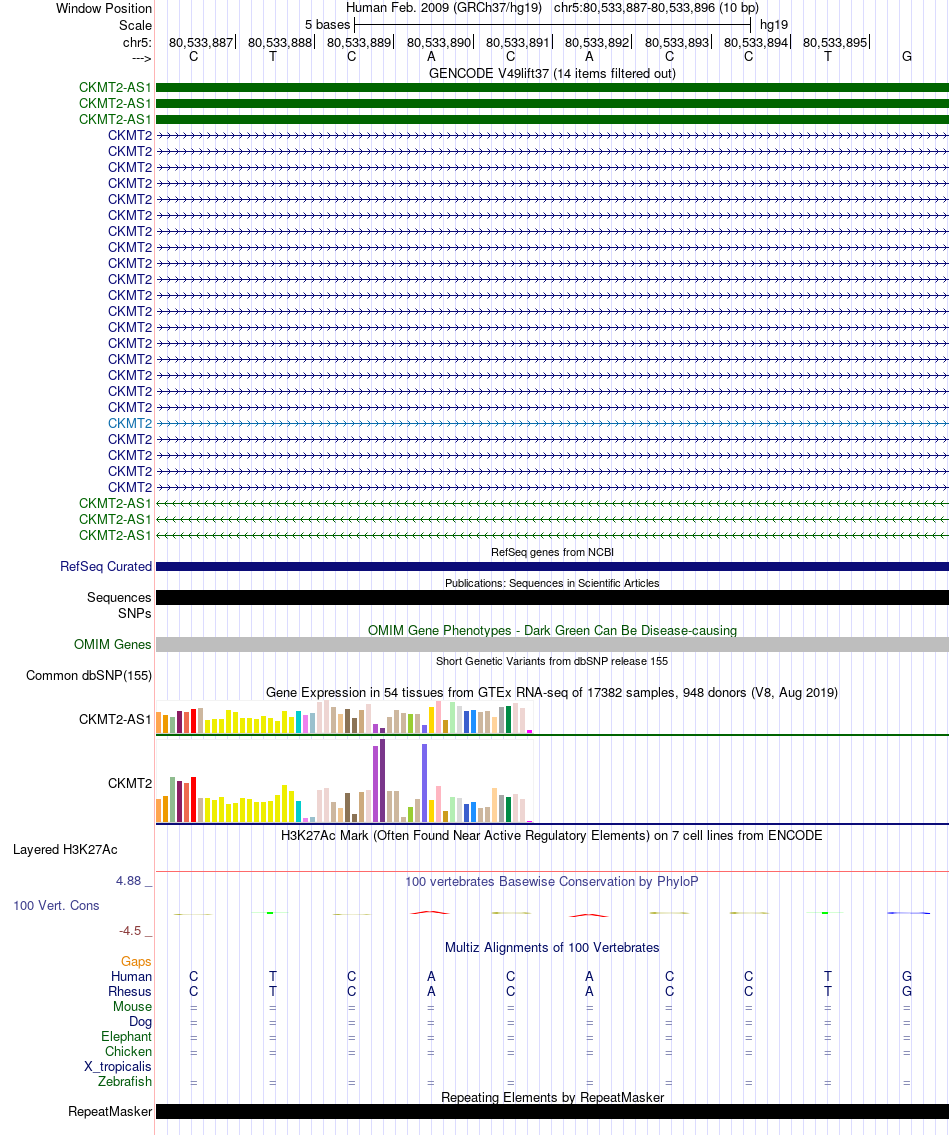Click position label 80,533,893
This screenshot has height=1135, width=950.
[x=676, y=43]
